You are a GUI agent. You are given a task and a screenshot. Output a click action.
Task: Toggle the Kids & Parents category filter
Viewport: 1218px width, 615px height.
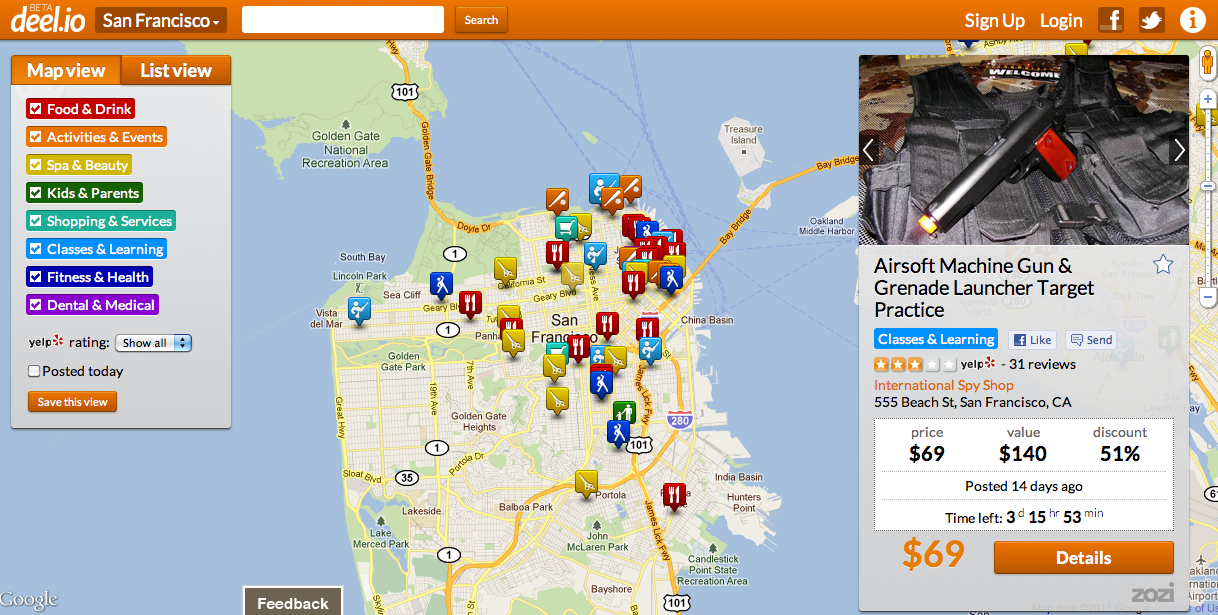(85, 193)
